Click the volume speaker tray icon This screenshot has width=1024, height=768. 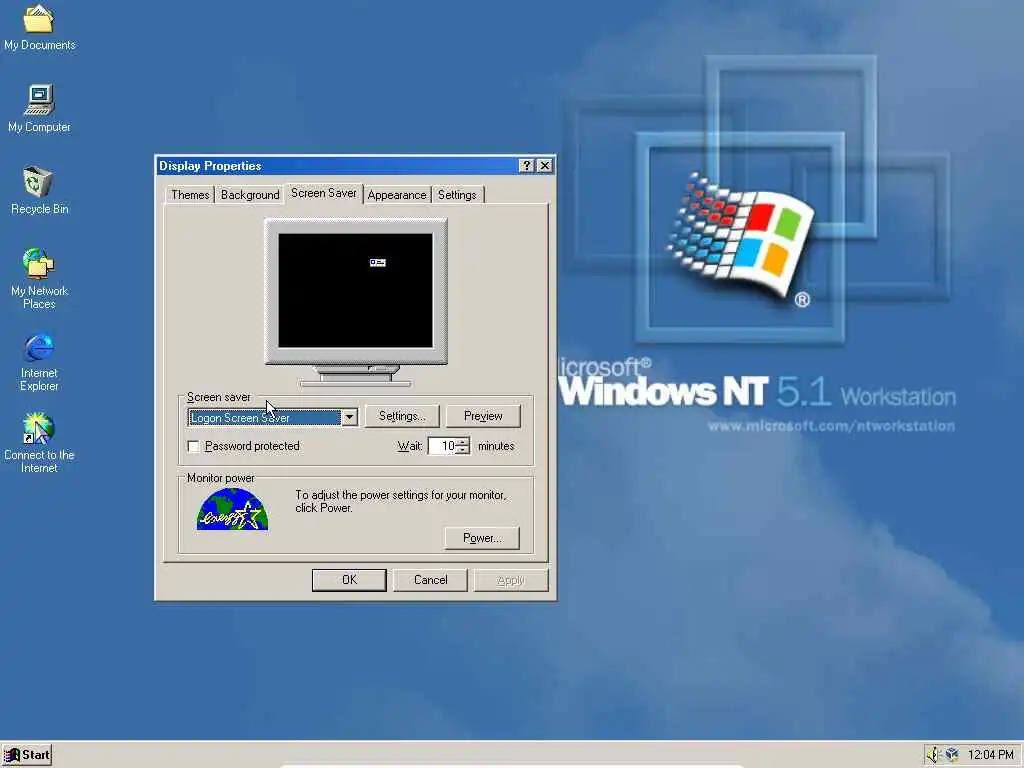point(932,755)
